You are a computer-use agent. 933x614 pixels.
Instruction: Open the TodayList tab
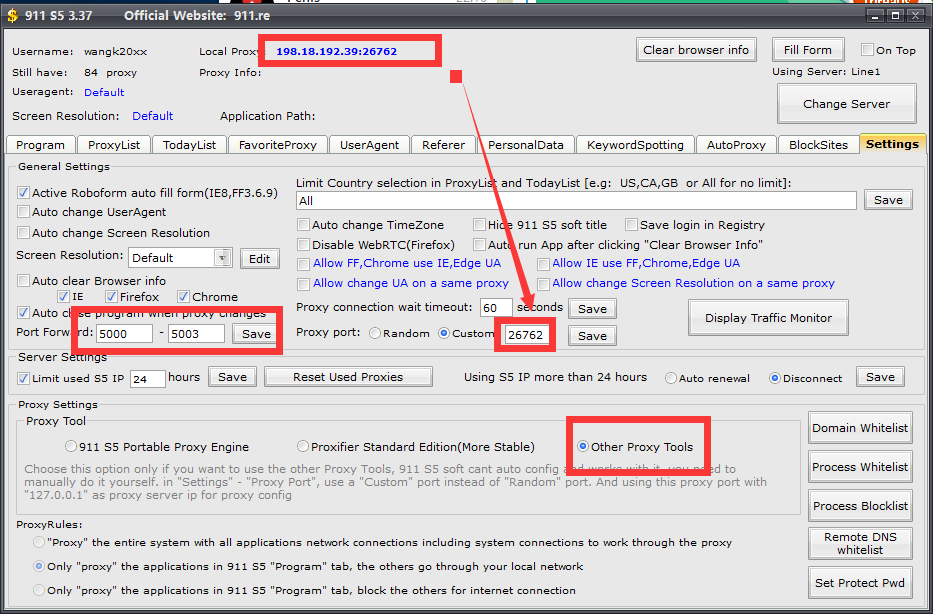click(189, 145)
